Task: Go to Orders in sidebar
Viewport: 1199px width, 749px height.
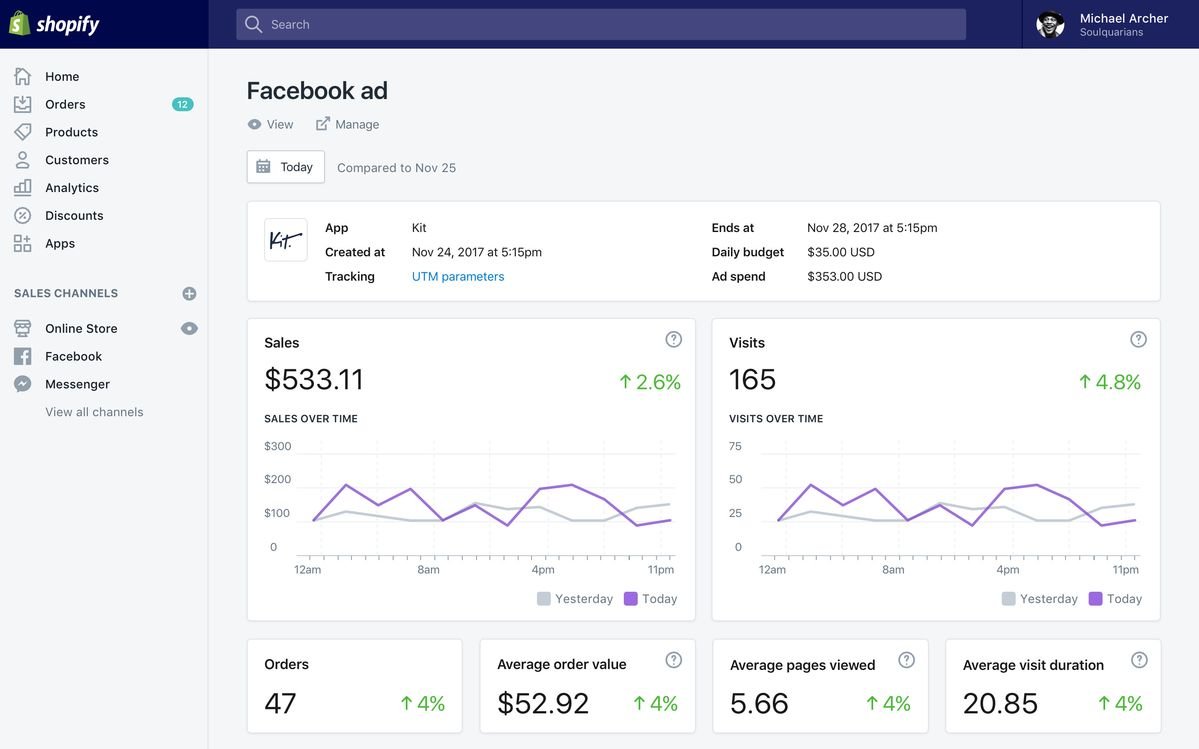Action: pos(65,104)
